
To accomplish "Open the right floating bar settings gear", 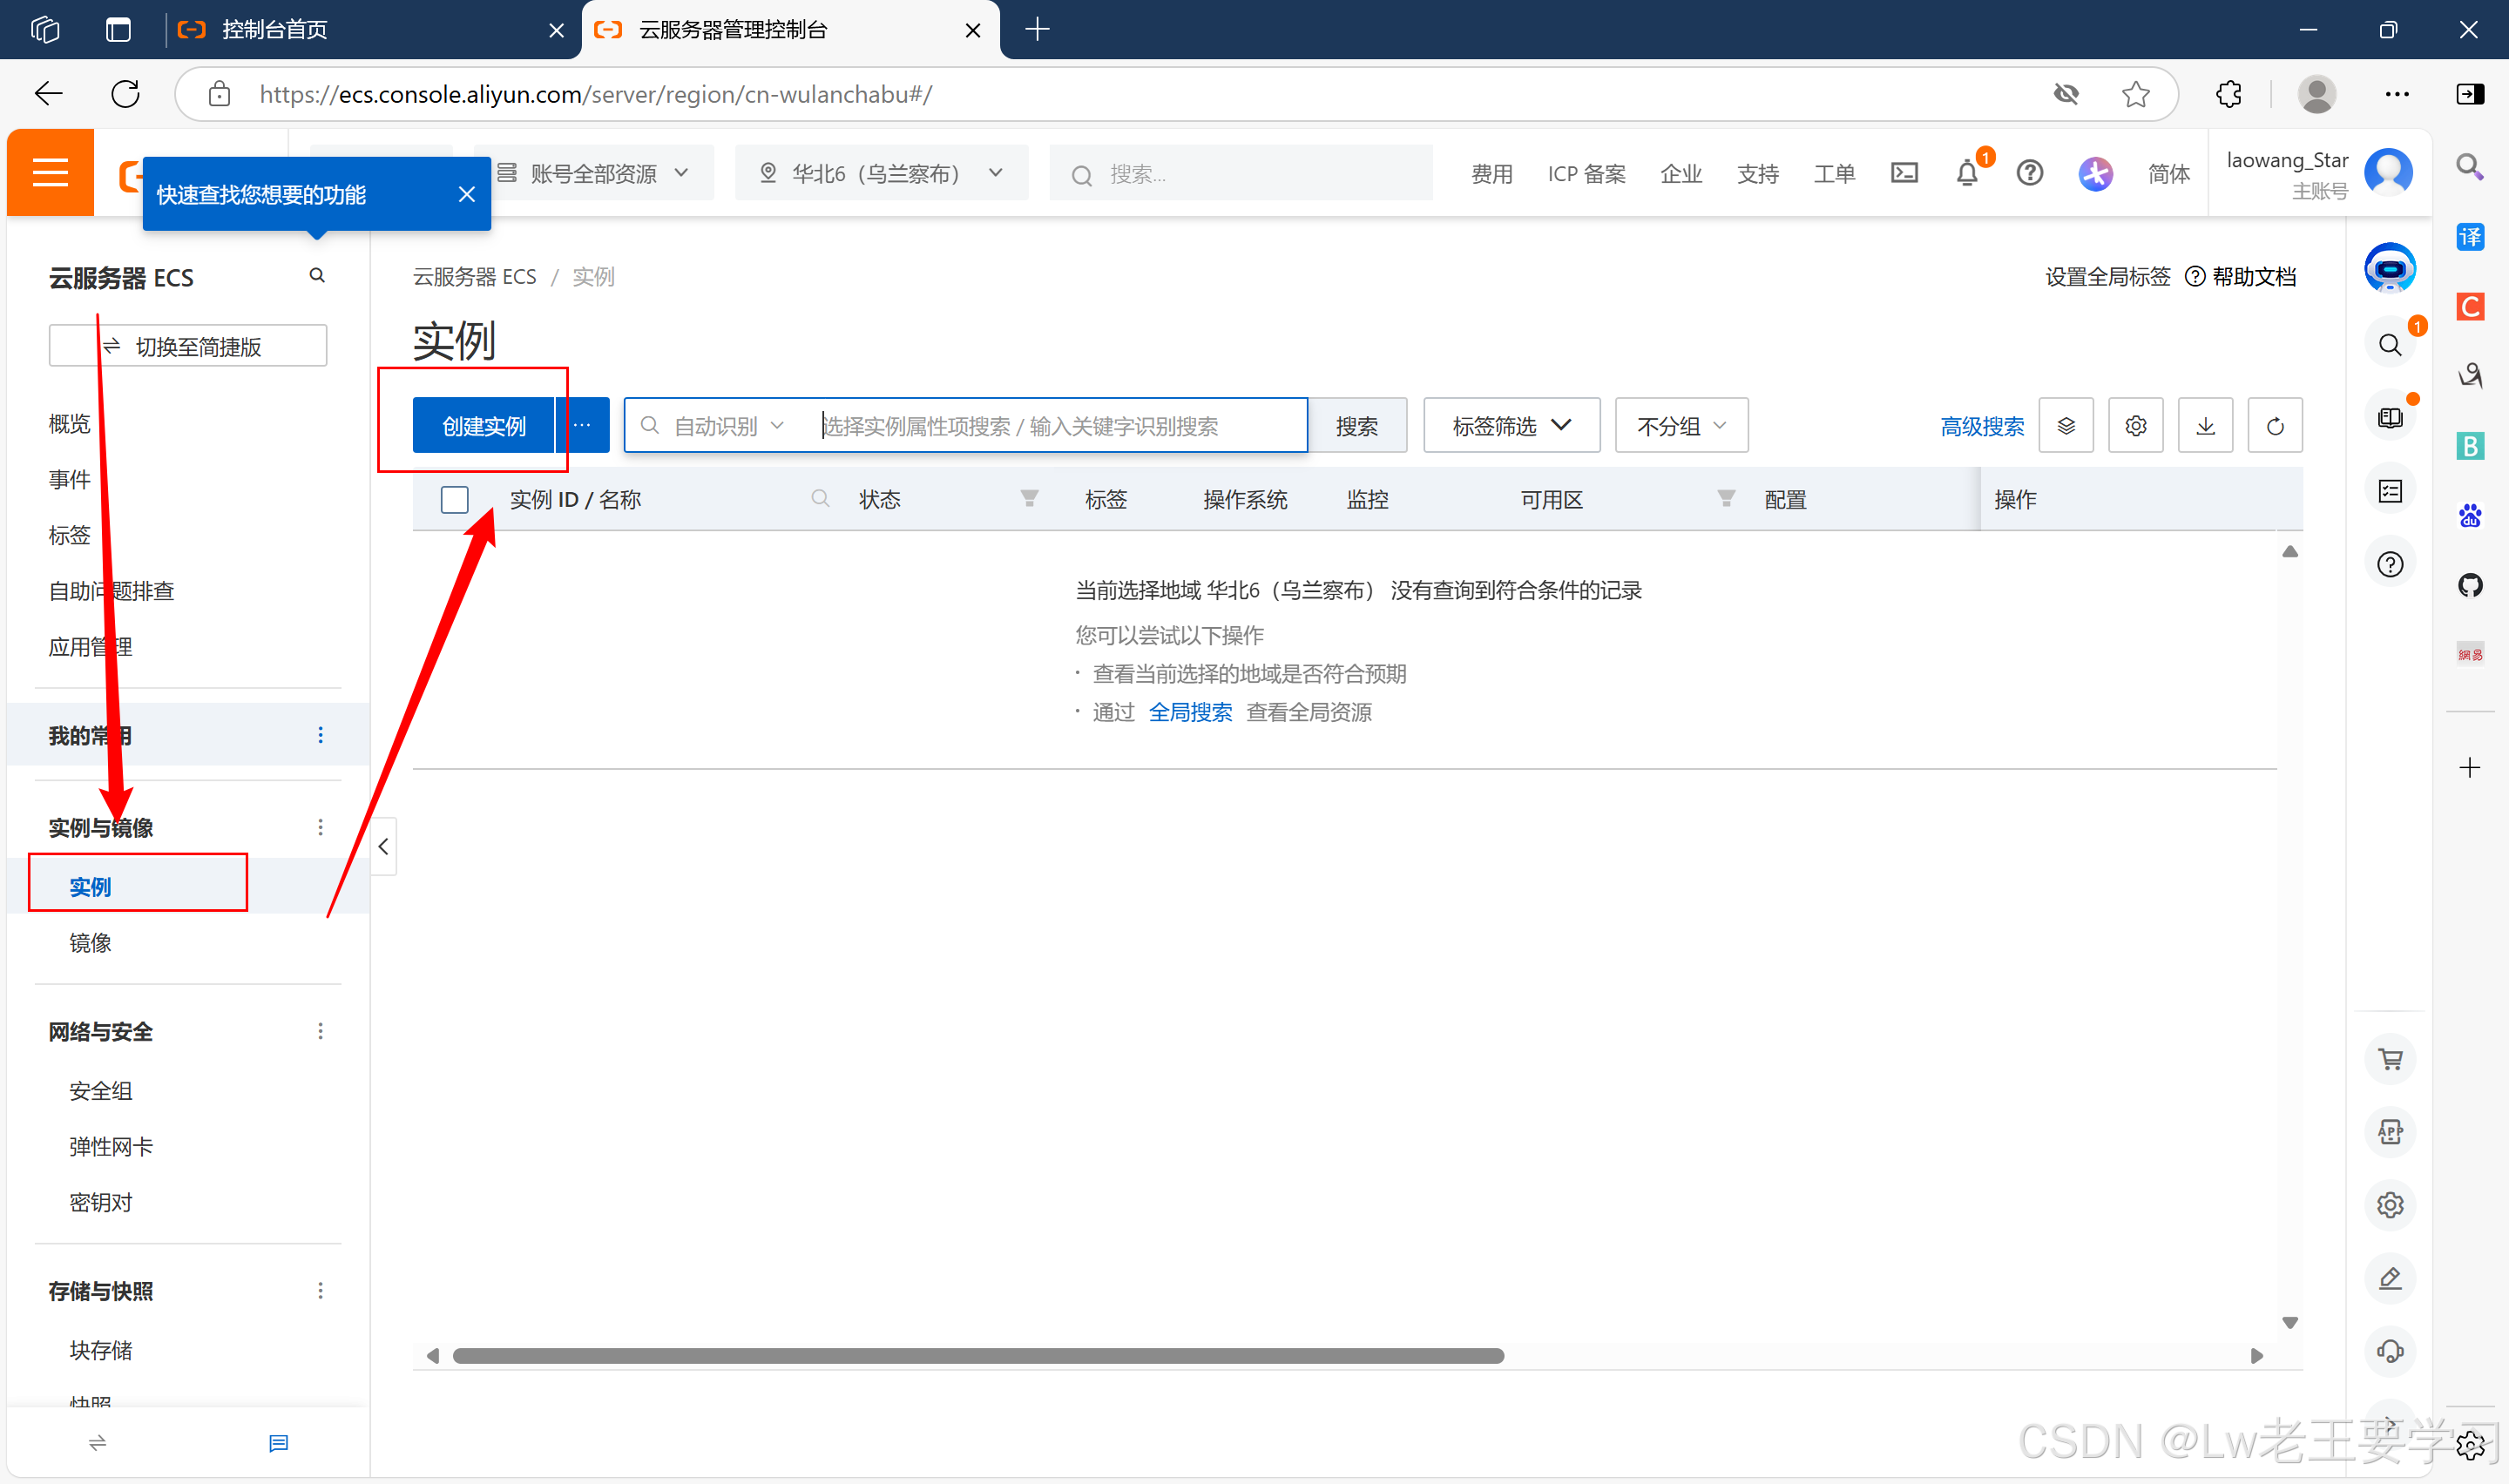I will tap(2390, 1205).
